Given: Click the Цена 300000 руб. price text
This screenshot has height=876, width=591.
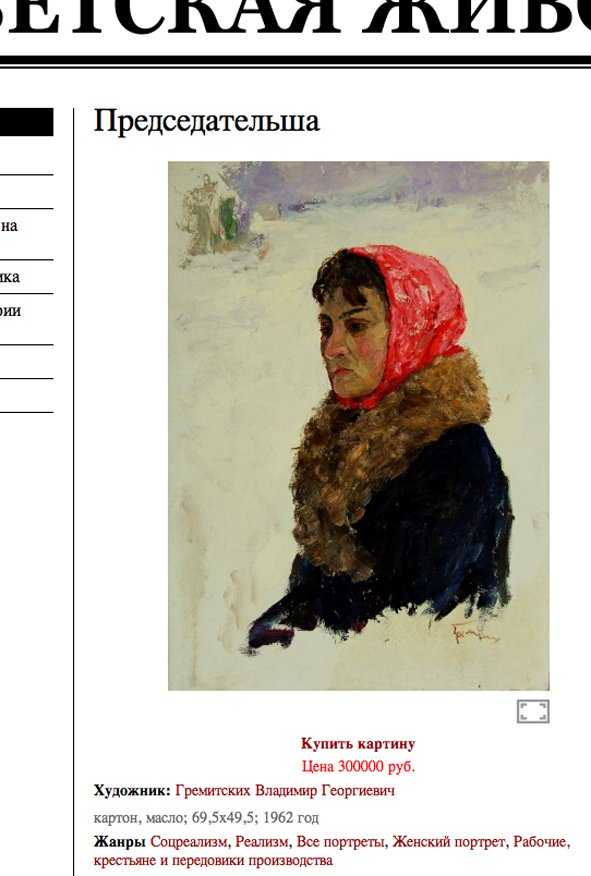Looking at the screenshot, I should pos(359,766).
